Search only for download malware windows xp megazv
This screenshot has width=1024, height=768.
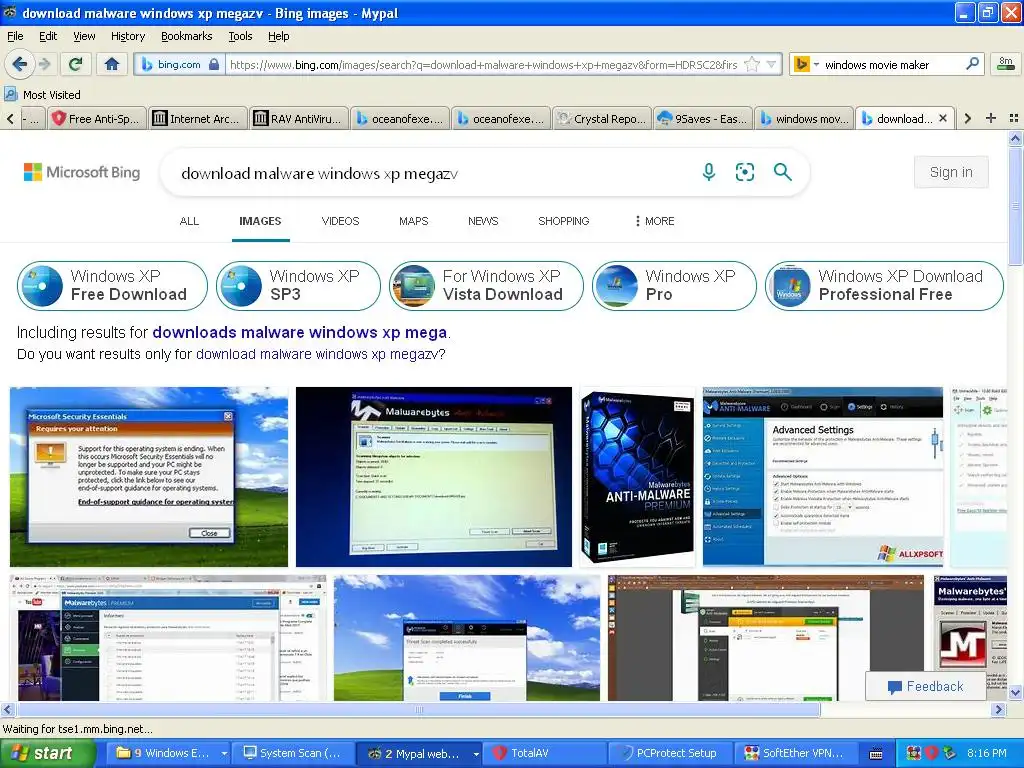(317, 355)
